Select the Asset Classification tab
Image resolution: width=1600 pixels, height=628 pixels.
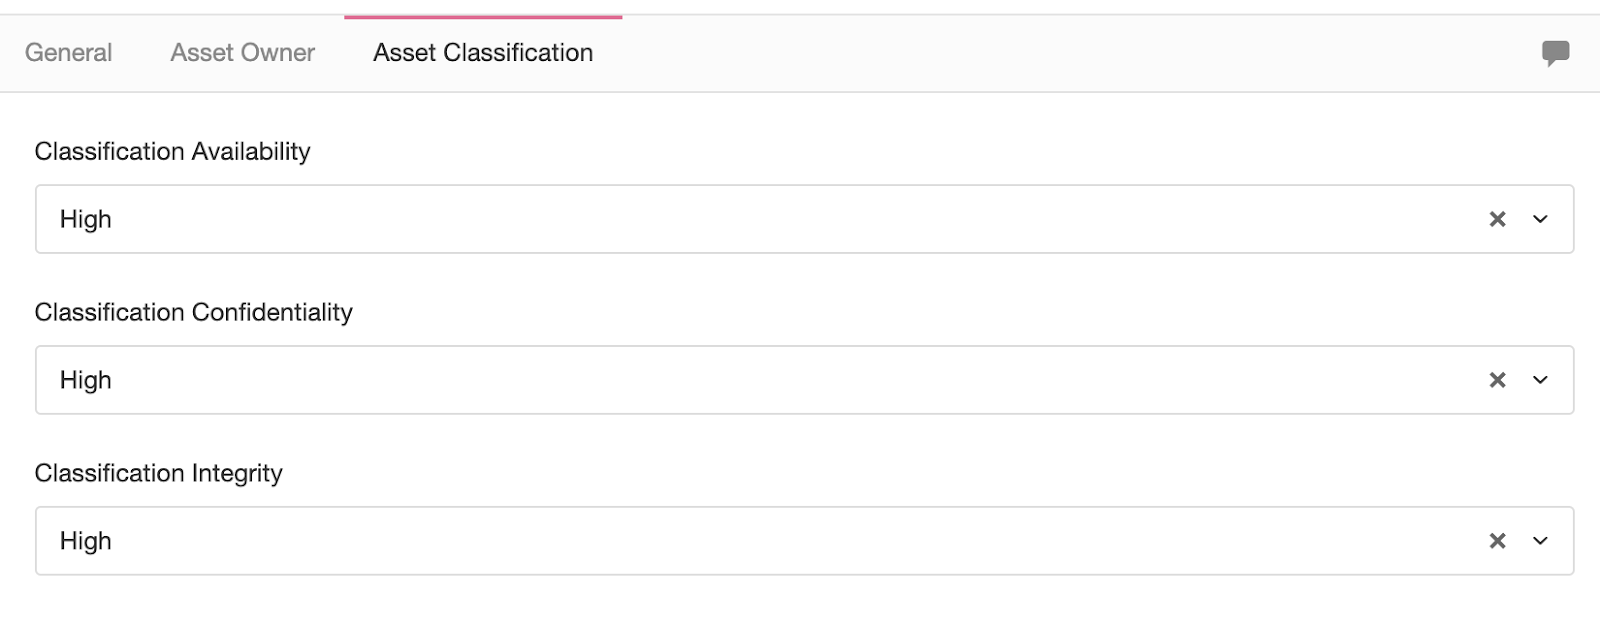[483, 53]
